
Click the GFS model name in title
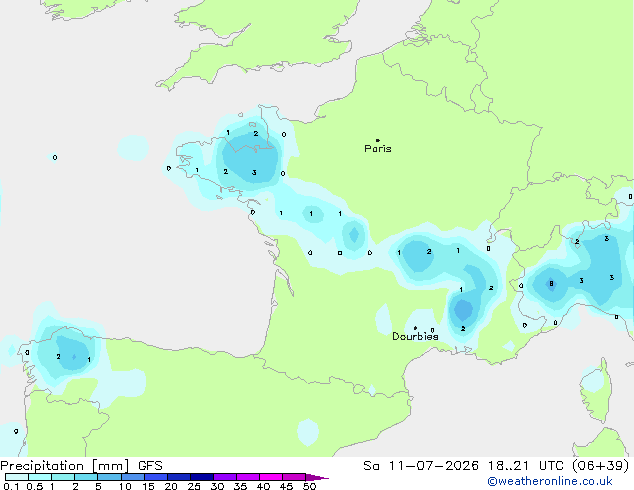[x=150, y=466]
